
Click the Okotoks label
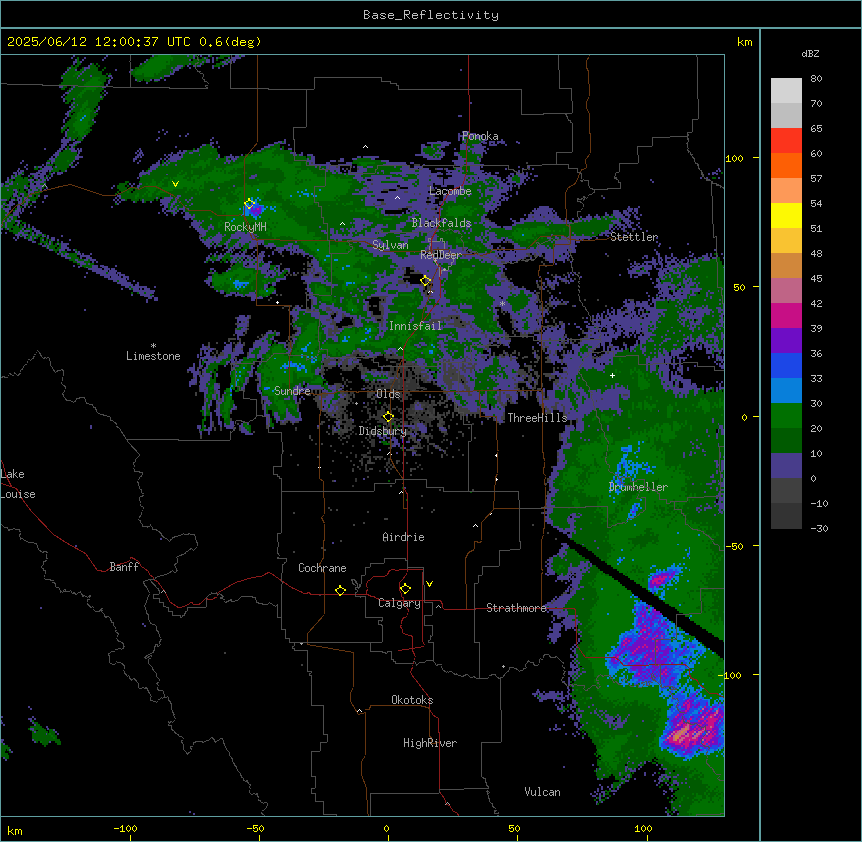[x=412, y=700]
